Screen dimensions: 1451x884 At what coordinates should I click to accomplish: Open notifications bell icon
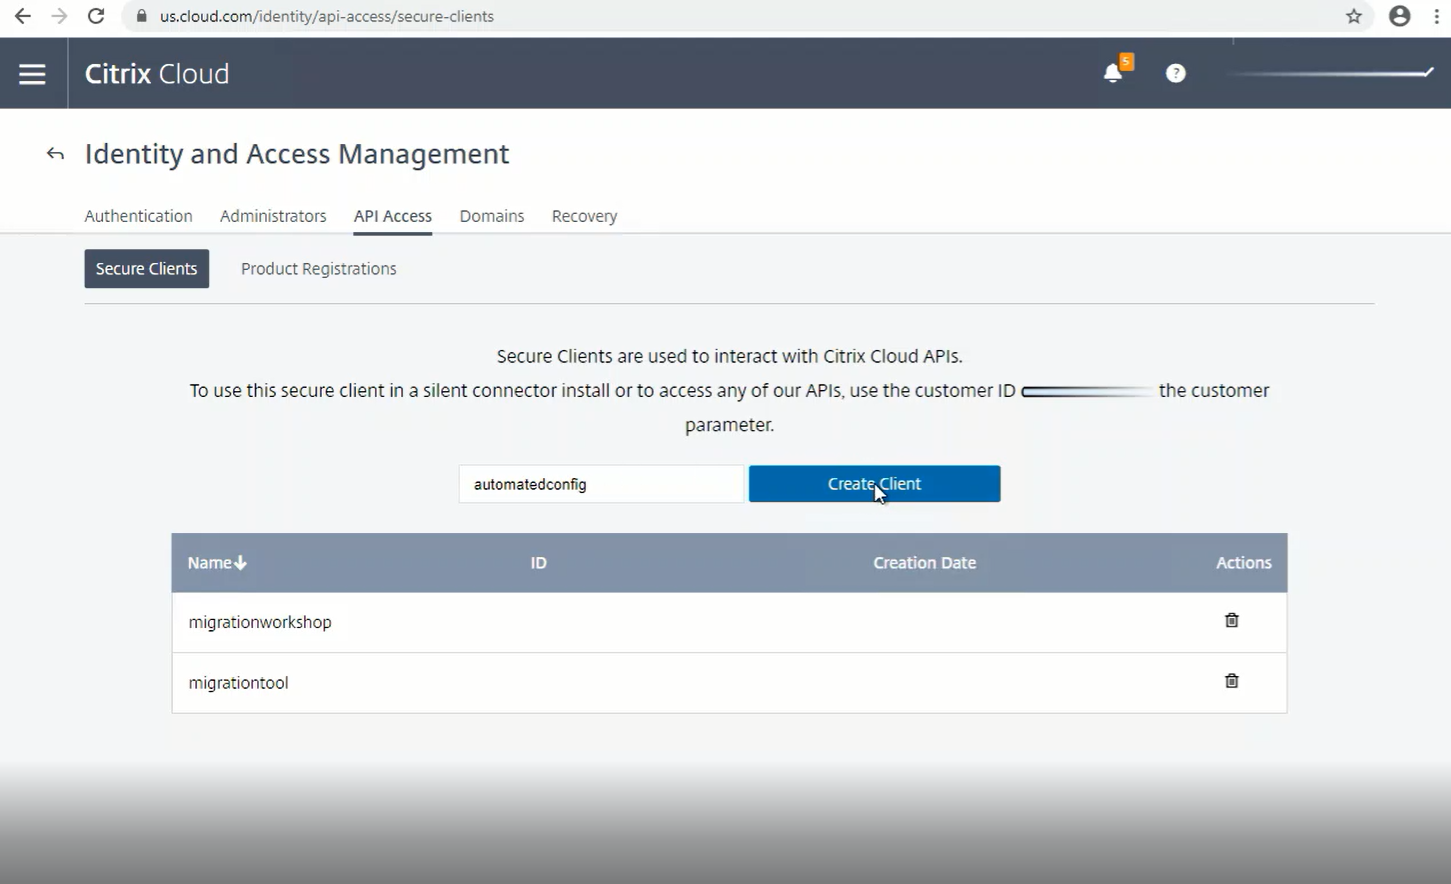click(1113, 73)
